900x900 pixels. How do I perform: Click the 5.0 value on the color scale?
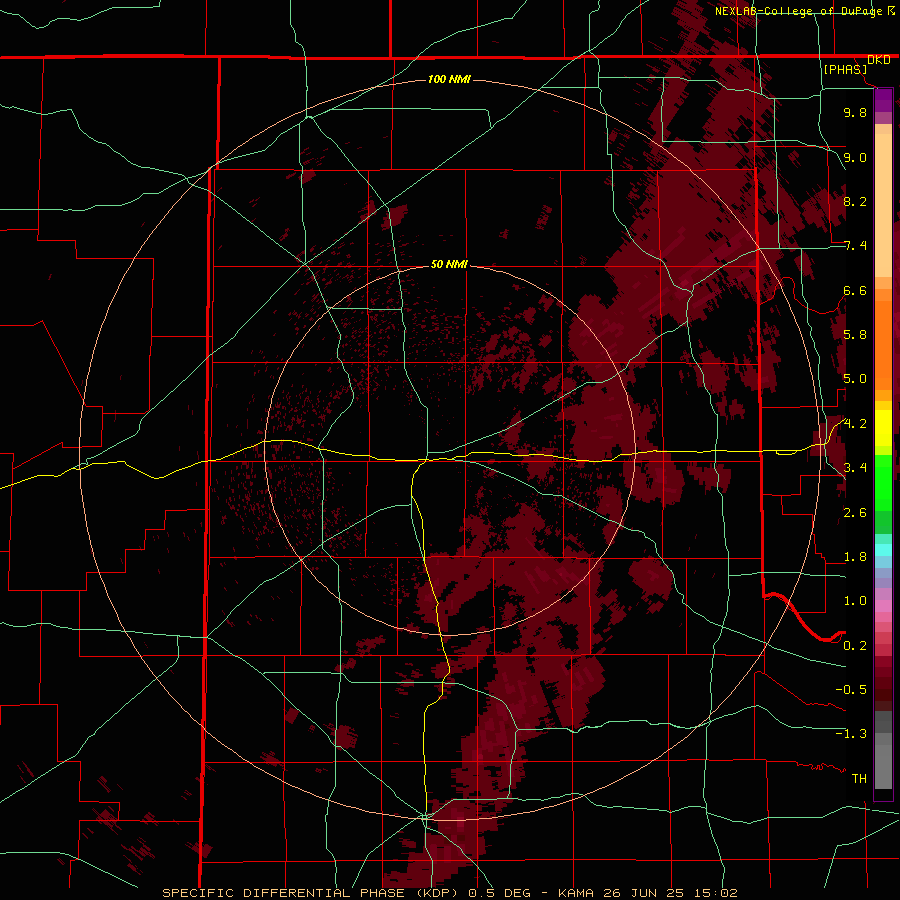[x=855, y=379]
